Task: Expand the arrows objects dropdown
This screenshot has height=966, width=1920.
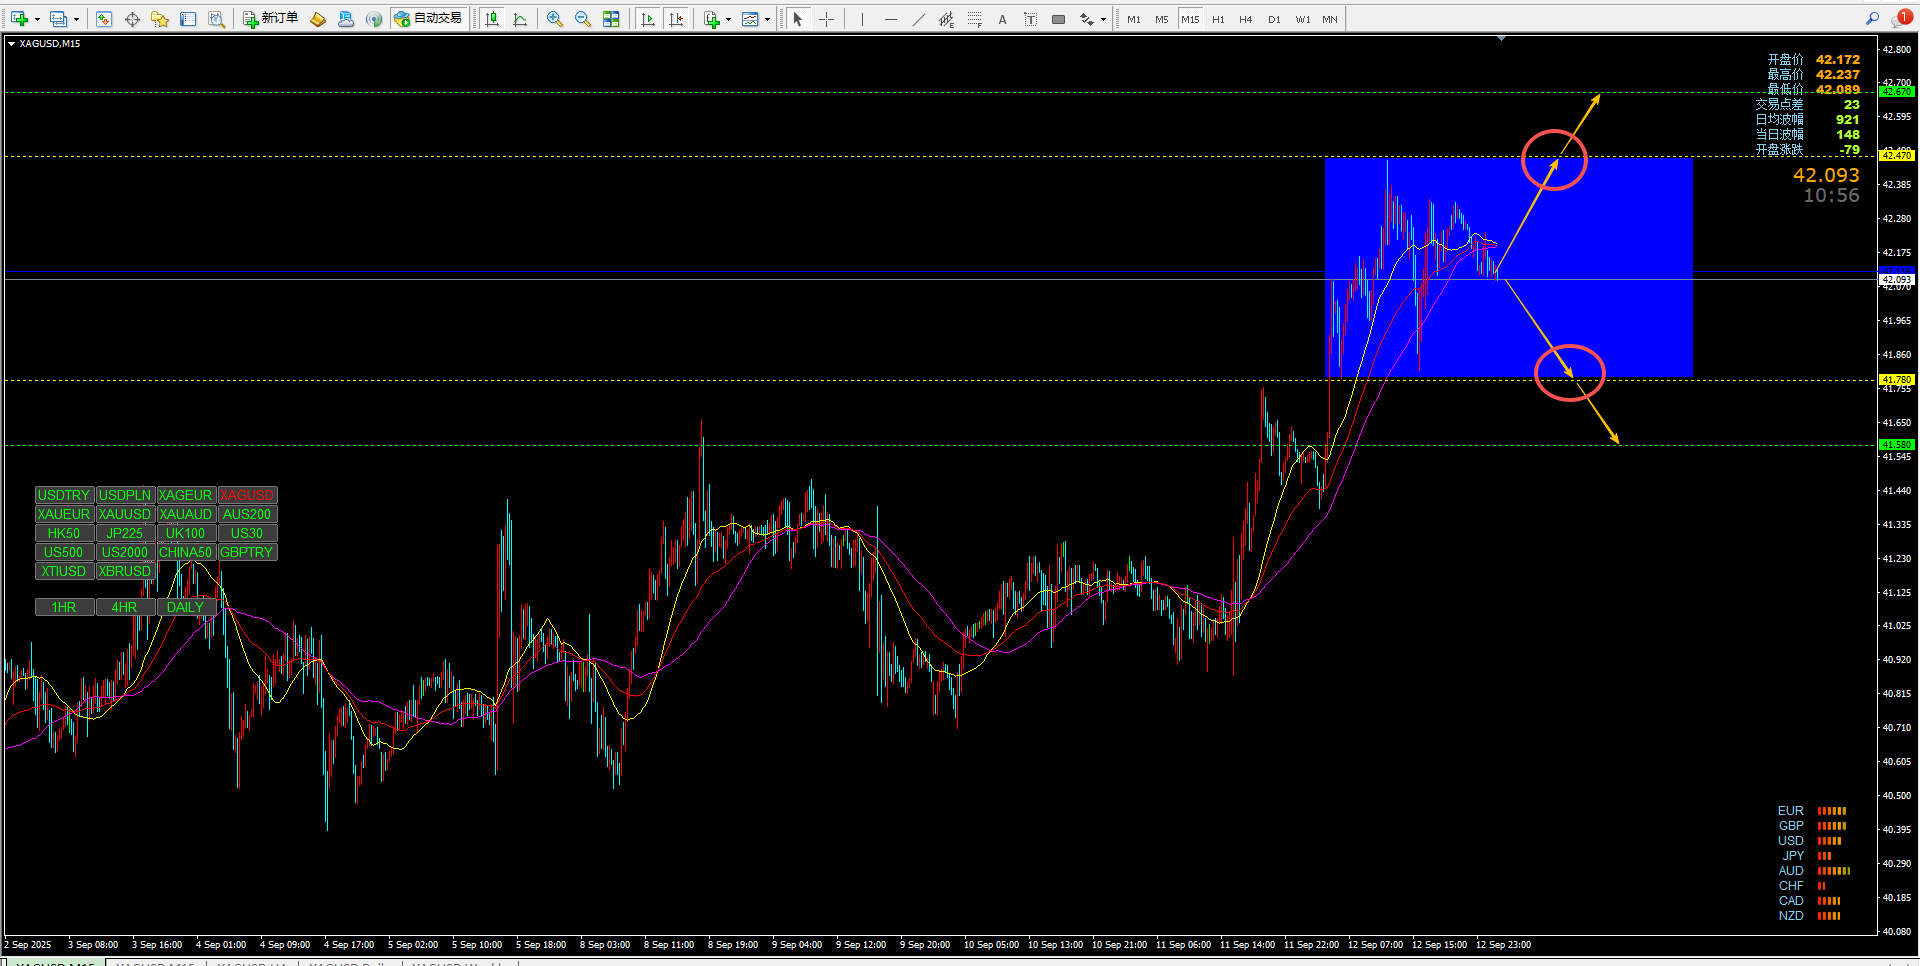Action: [1103, 19]
